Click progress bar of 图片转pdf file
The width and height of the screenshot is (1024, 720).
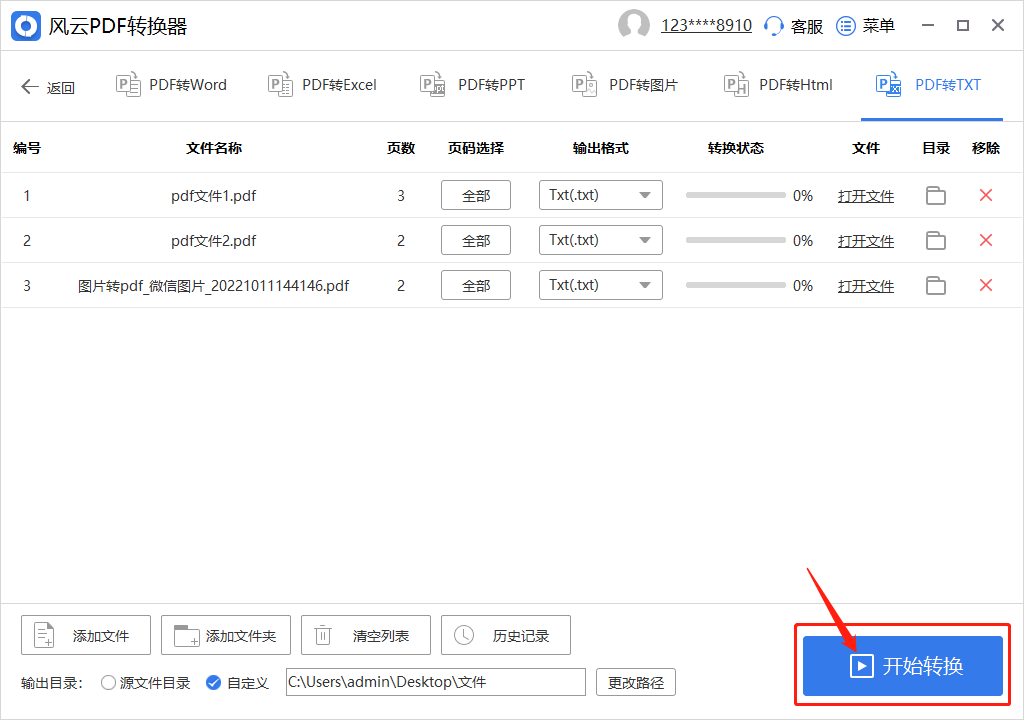tap(735, 286)
